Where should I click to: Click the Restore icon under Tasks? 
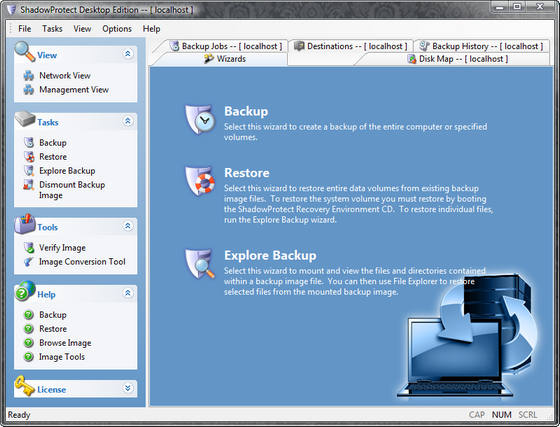pyautogui.click(x=29, y=156)
